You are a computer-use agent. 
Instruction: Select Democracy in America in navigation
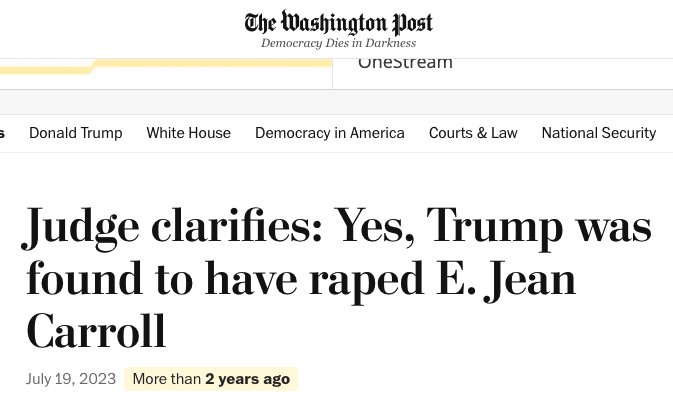[x=330, y=133]
